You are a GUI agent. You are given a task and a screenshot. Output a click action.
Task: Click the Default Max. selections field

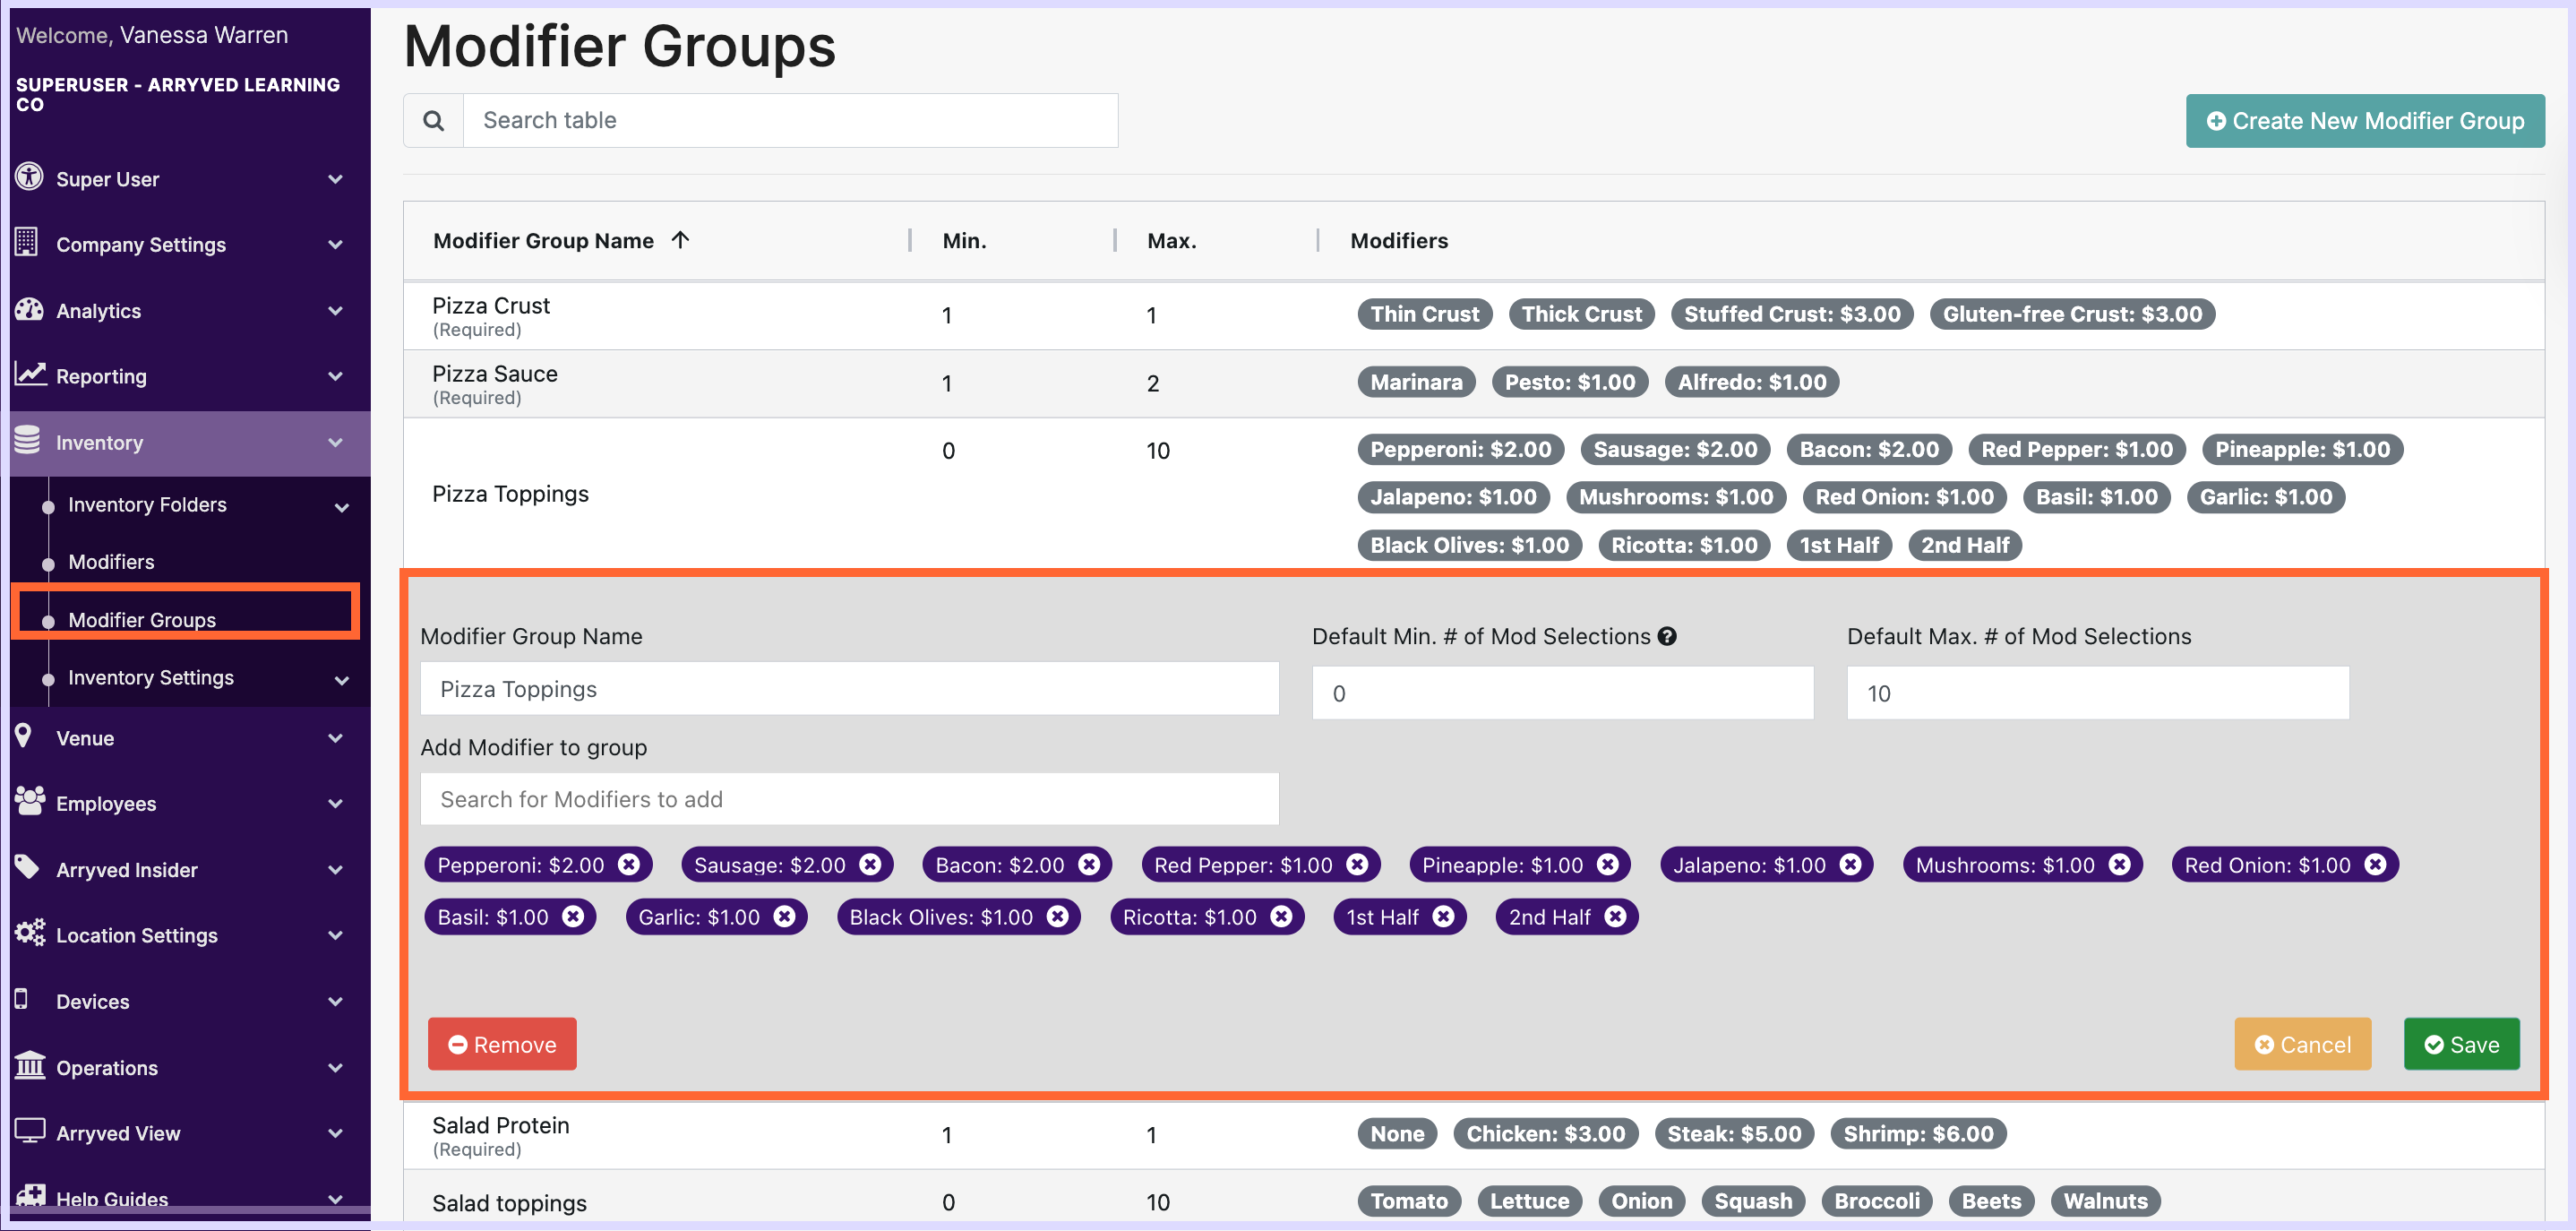click(x=2097, y=693)
